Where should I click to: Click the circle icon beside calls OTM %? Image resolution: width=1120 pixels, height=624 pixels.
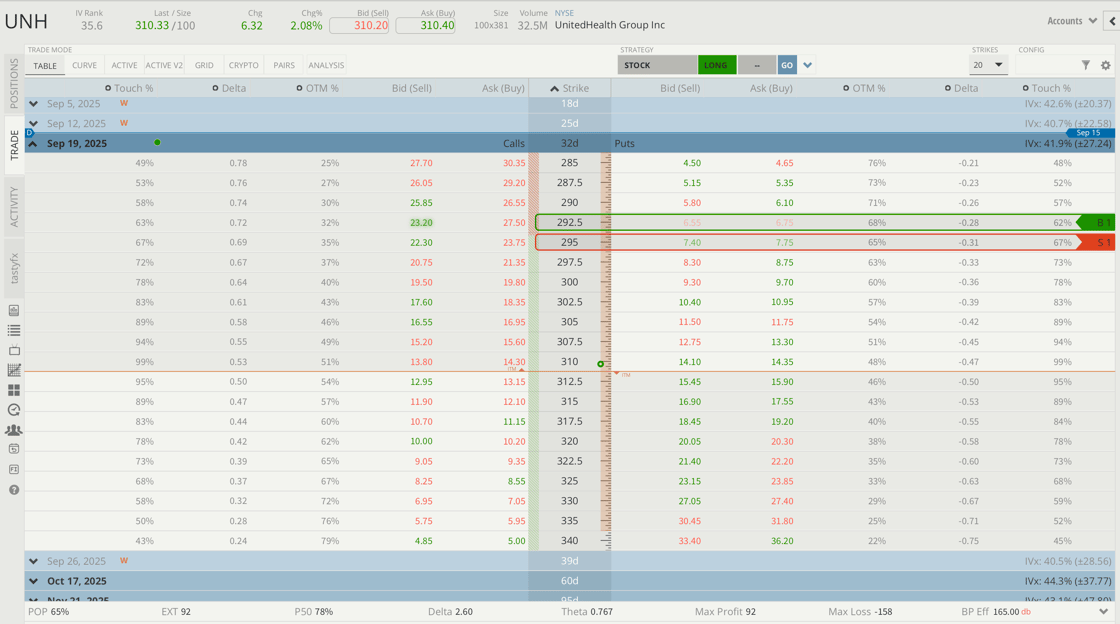(299, 88)
